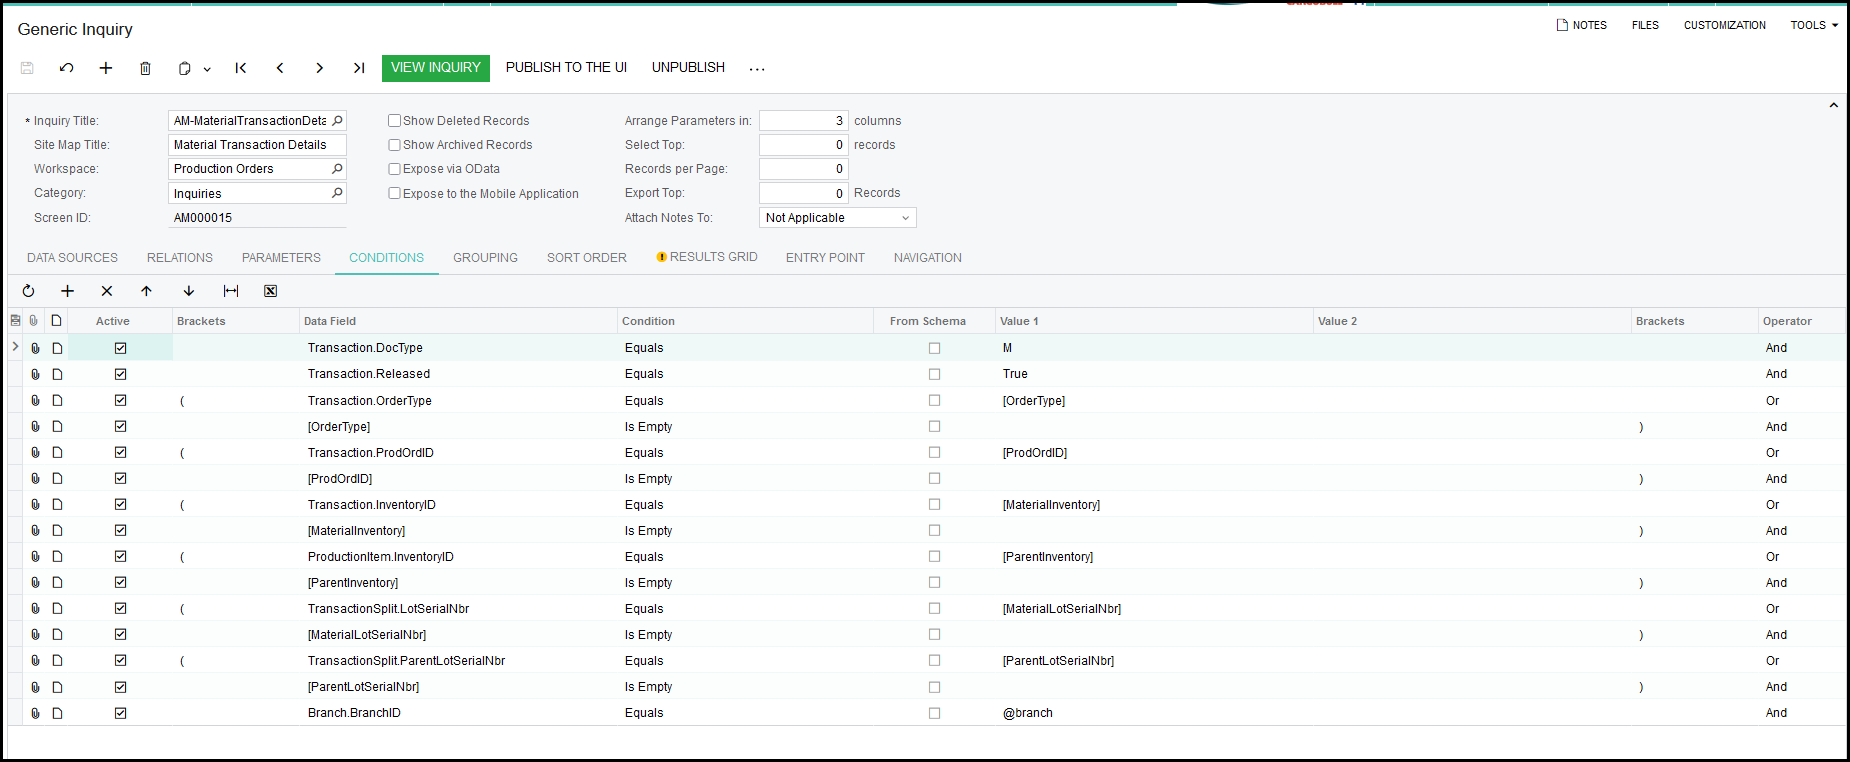This screenshot has height=762, width=1850.
Task: Fit columns to width in grid
Action: click(231, 291)
